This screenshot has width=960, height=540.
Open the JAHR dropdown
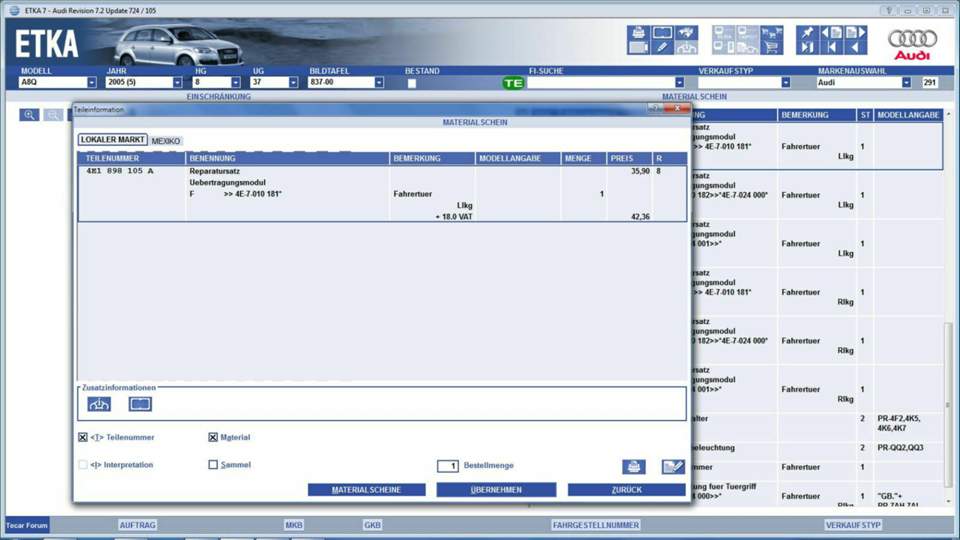(177, 82)
